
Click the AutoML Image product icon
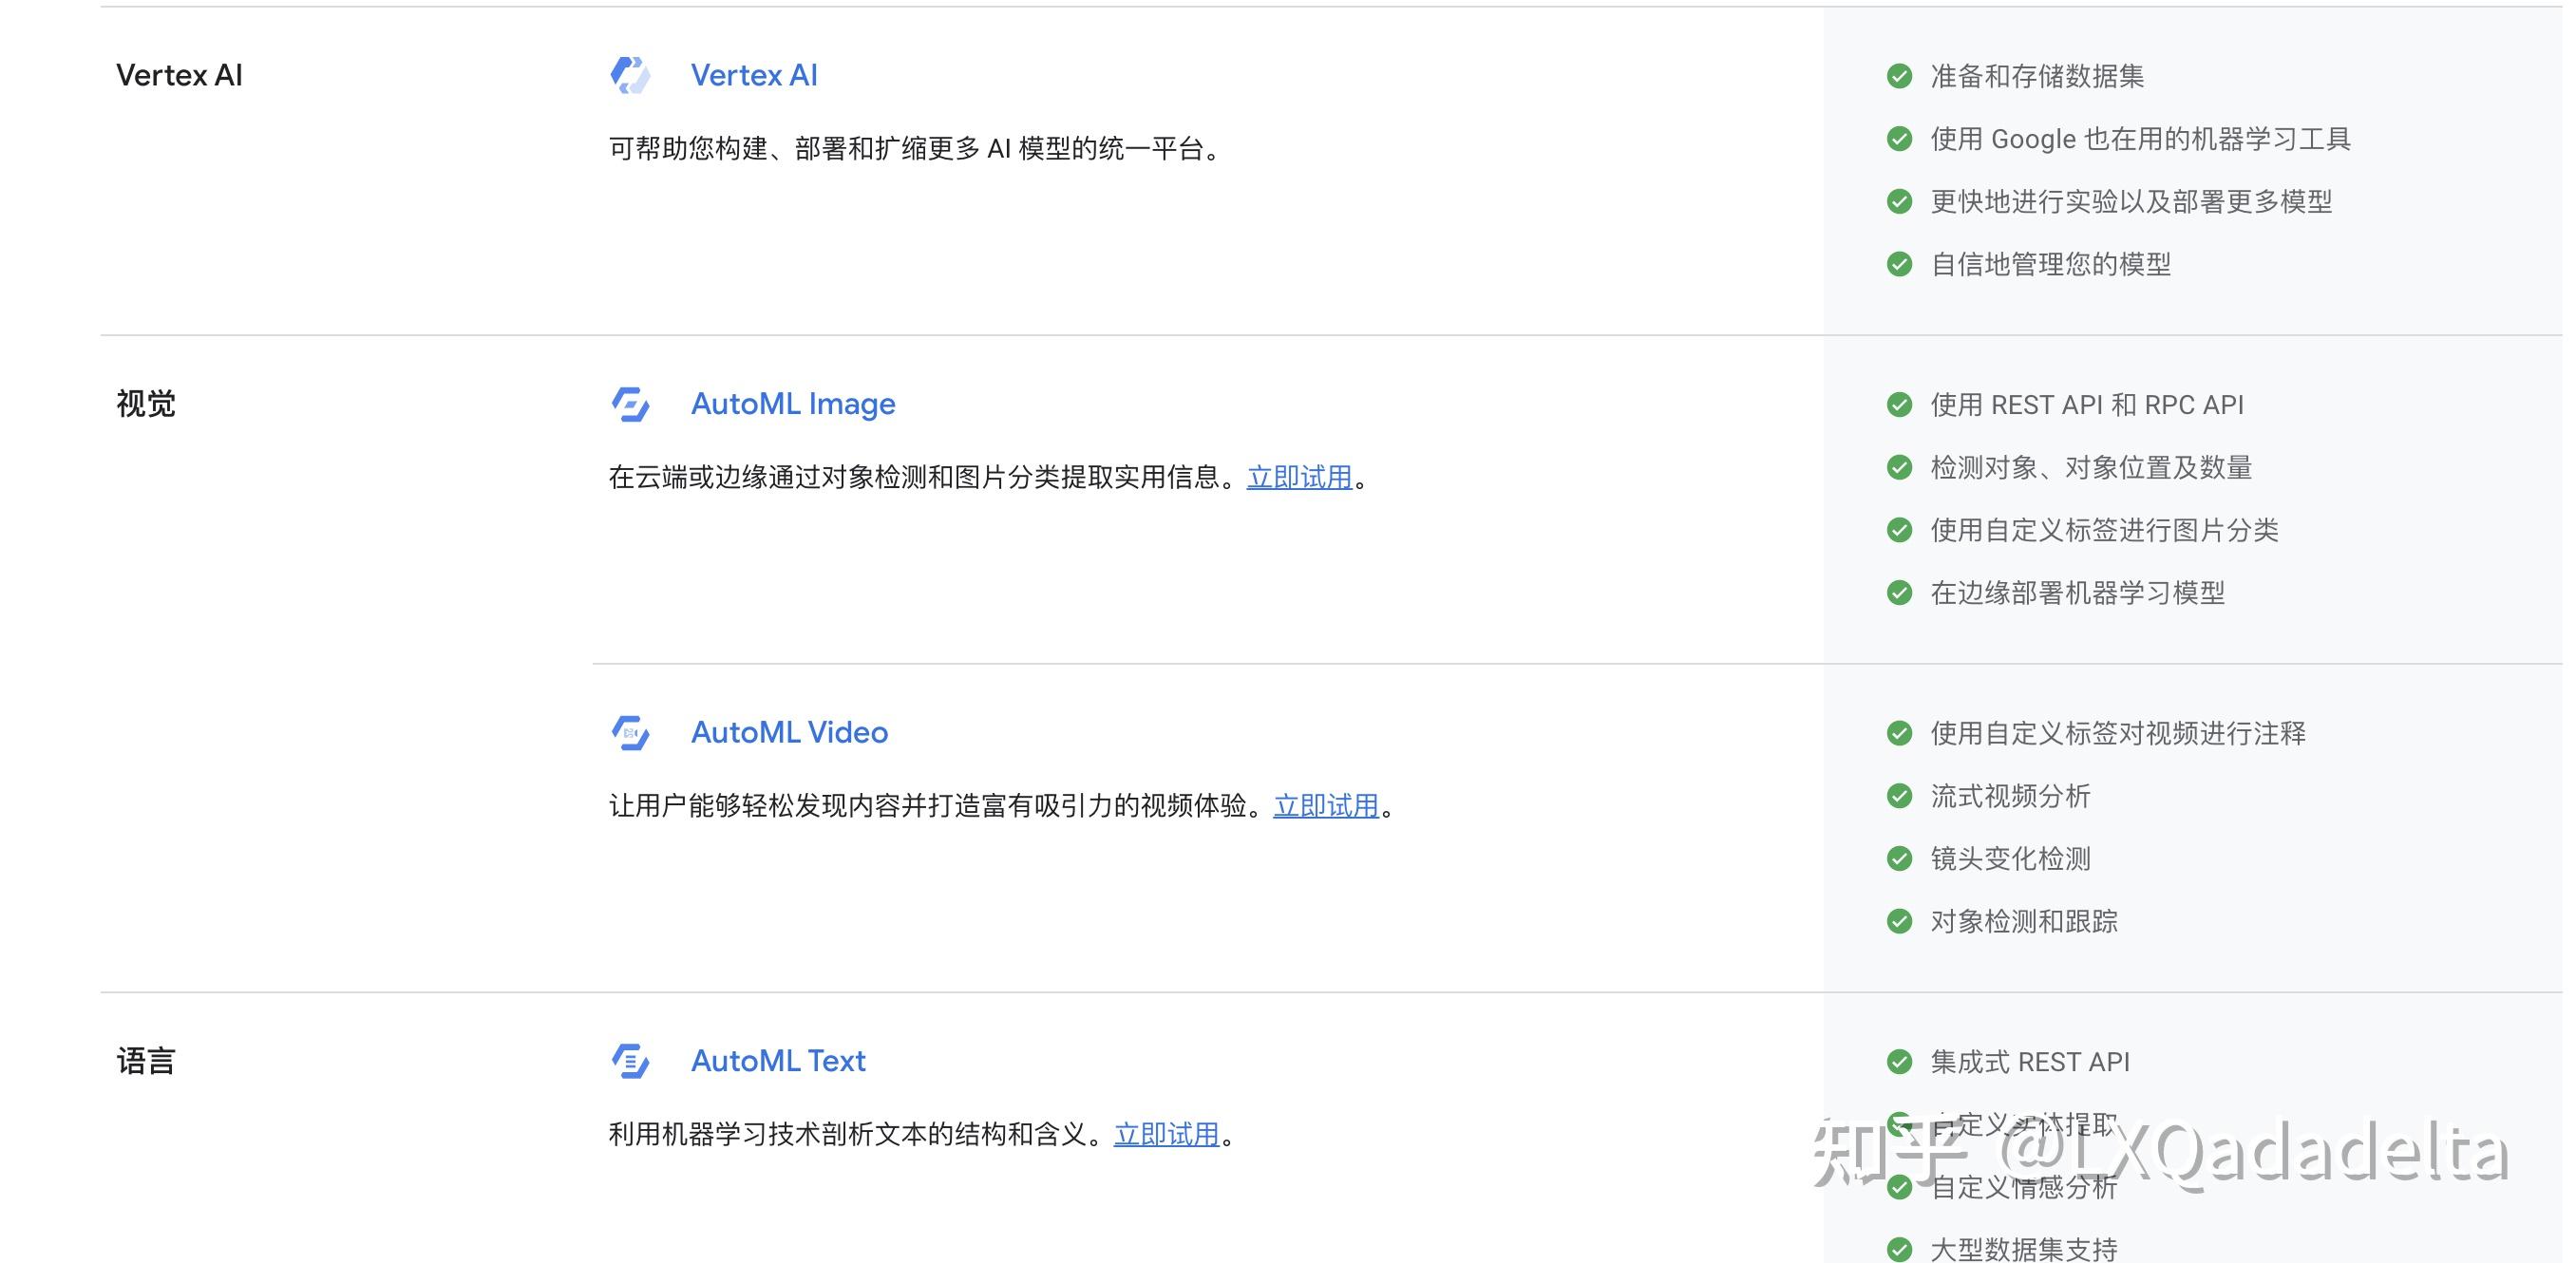click(630, 404)
